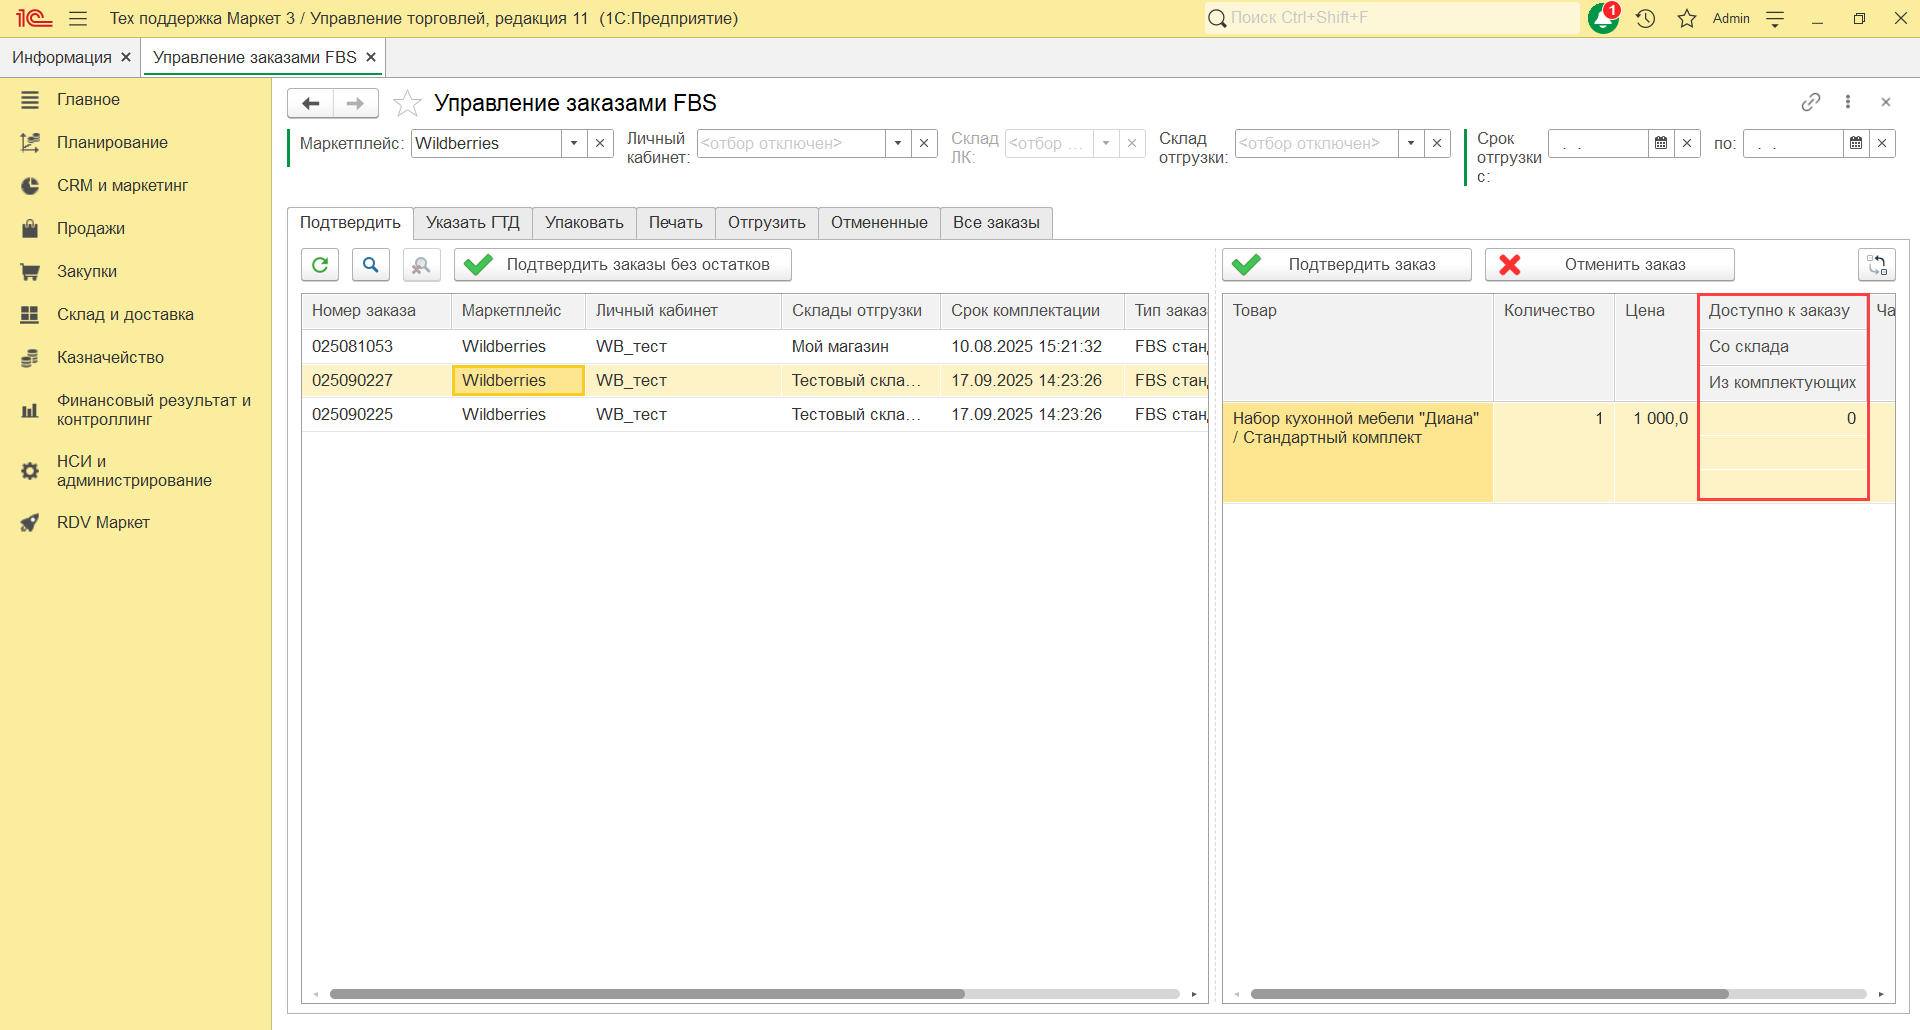Open the Все заказы tab
Screen dimensions: 1920x1030
pos(996,222)
